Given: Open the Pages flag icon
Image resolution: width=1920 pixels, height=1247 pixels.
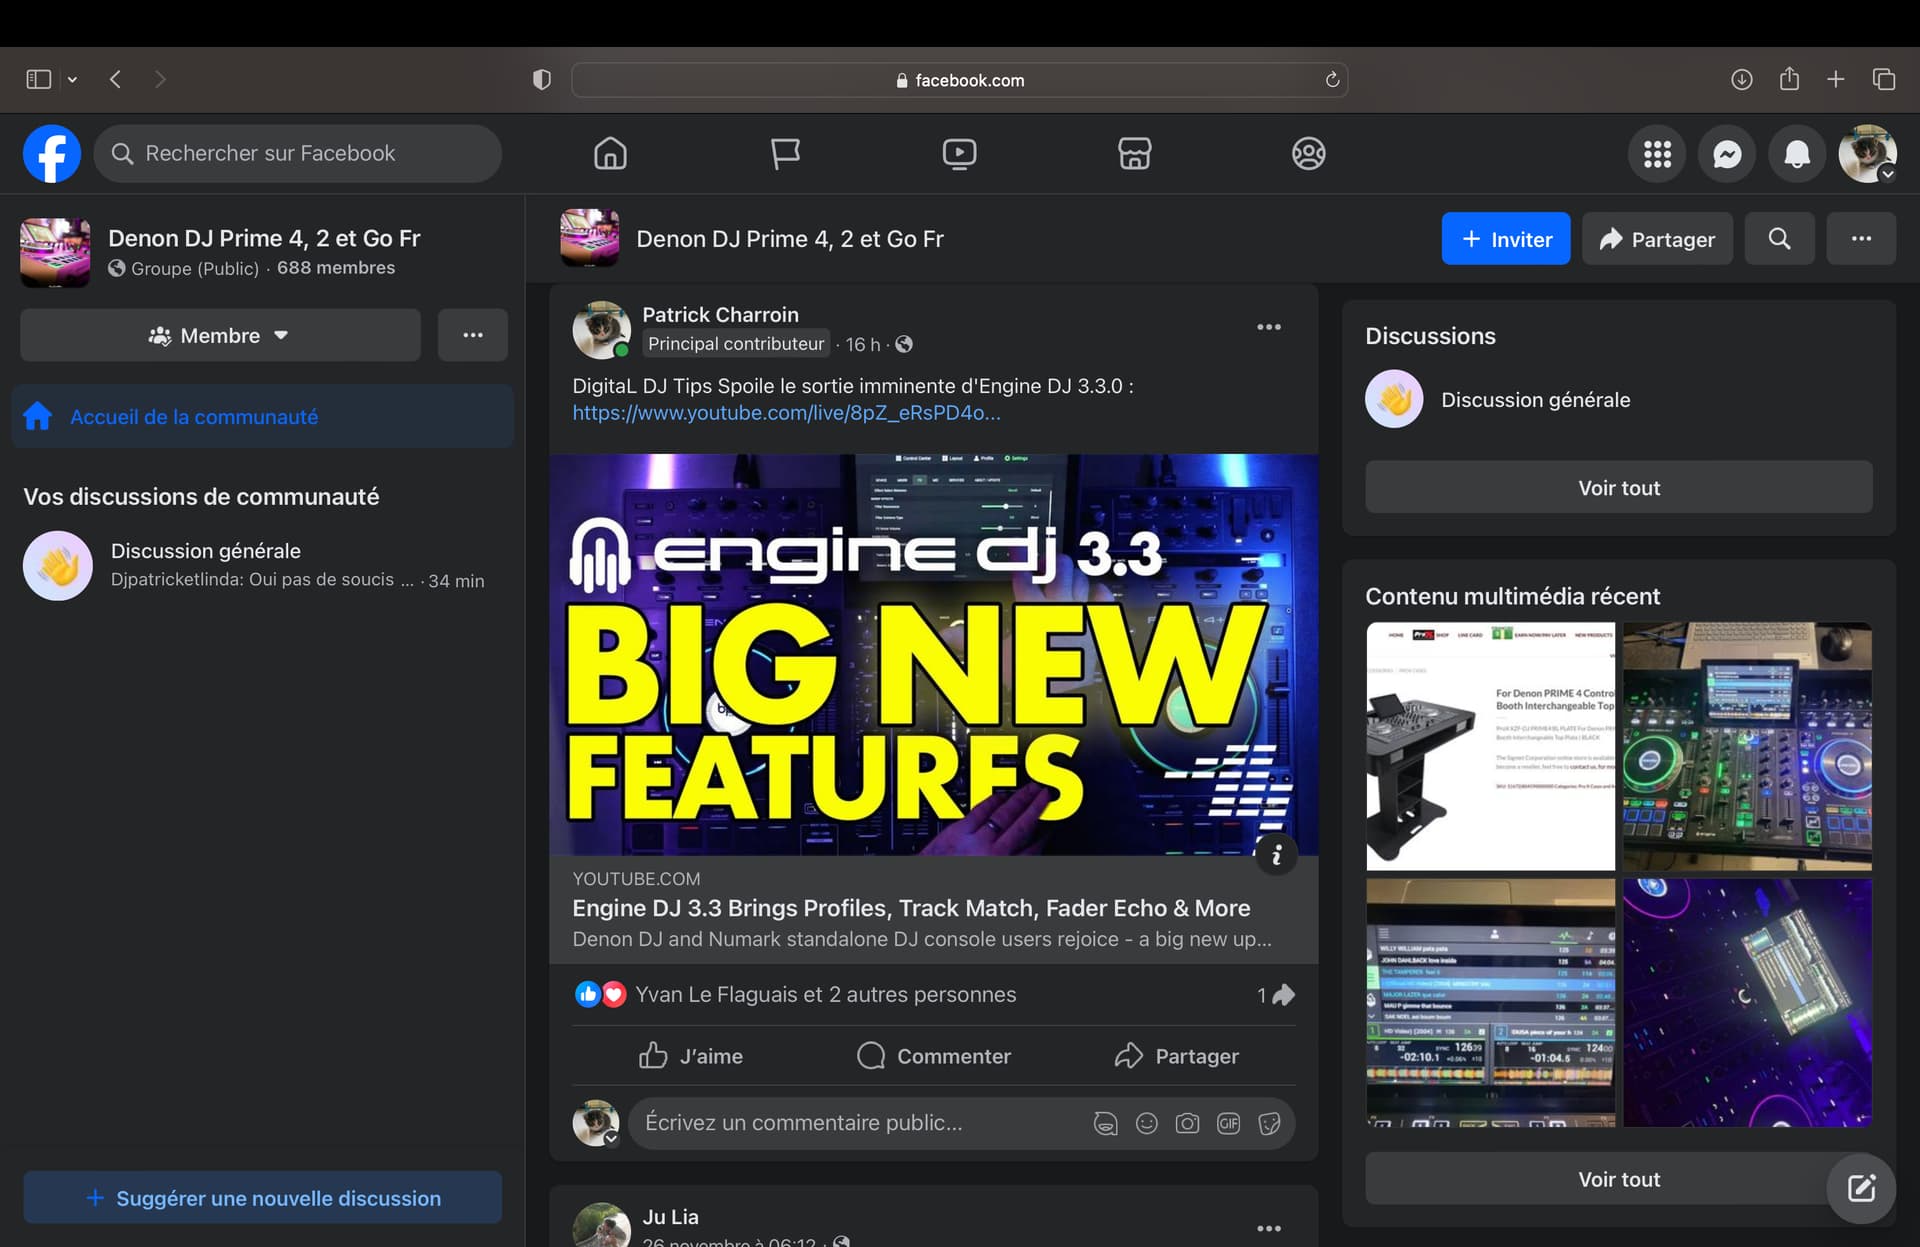Looking at the screenshot, I should (x=785, y=154).
